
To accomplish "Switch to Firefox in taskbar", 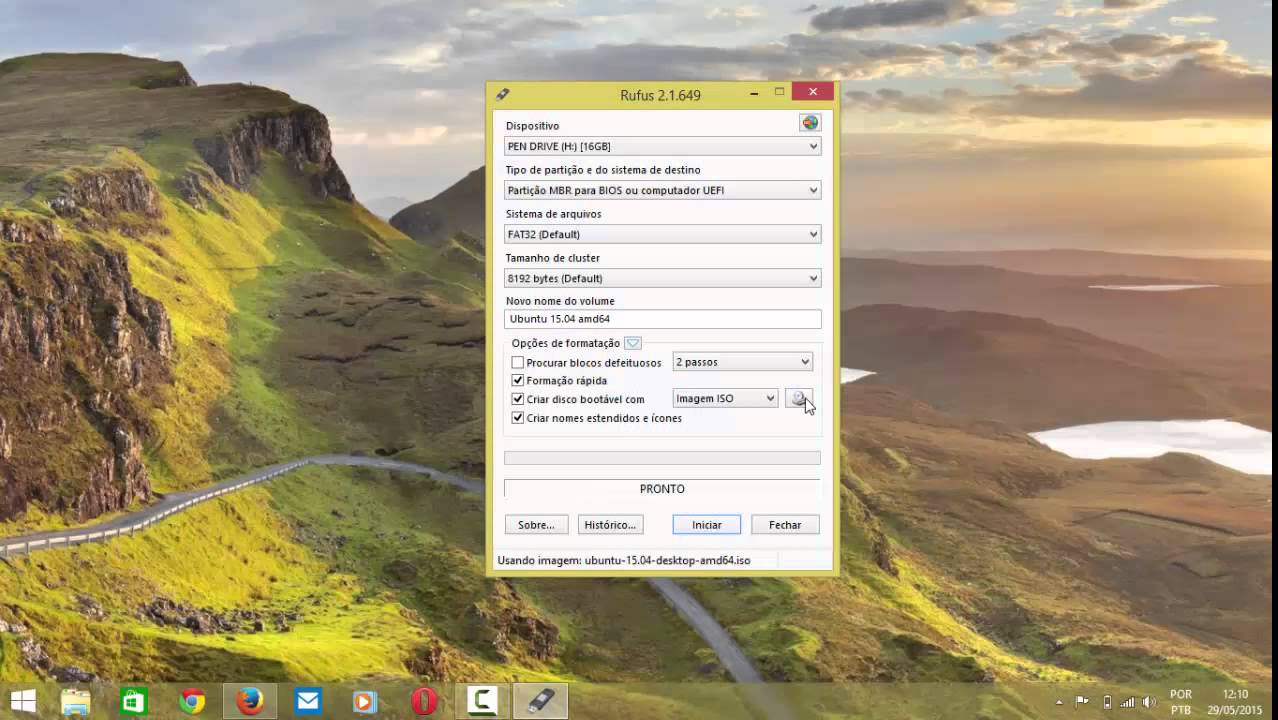I will (250, 701).
